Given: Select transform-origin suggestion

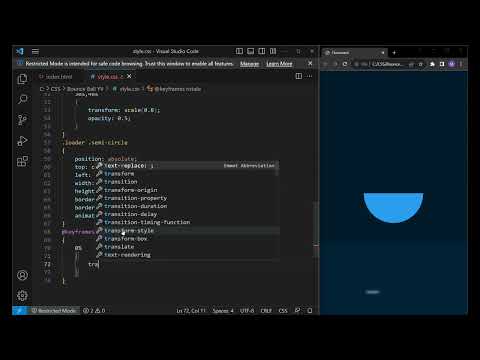Looking at the screenshot, I should (187, 190).
